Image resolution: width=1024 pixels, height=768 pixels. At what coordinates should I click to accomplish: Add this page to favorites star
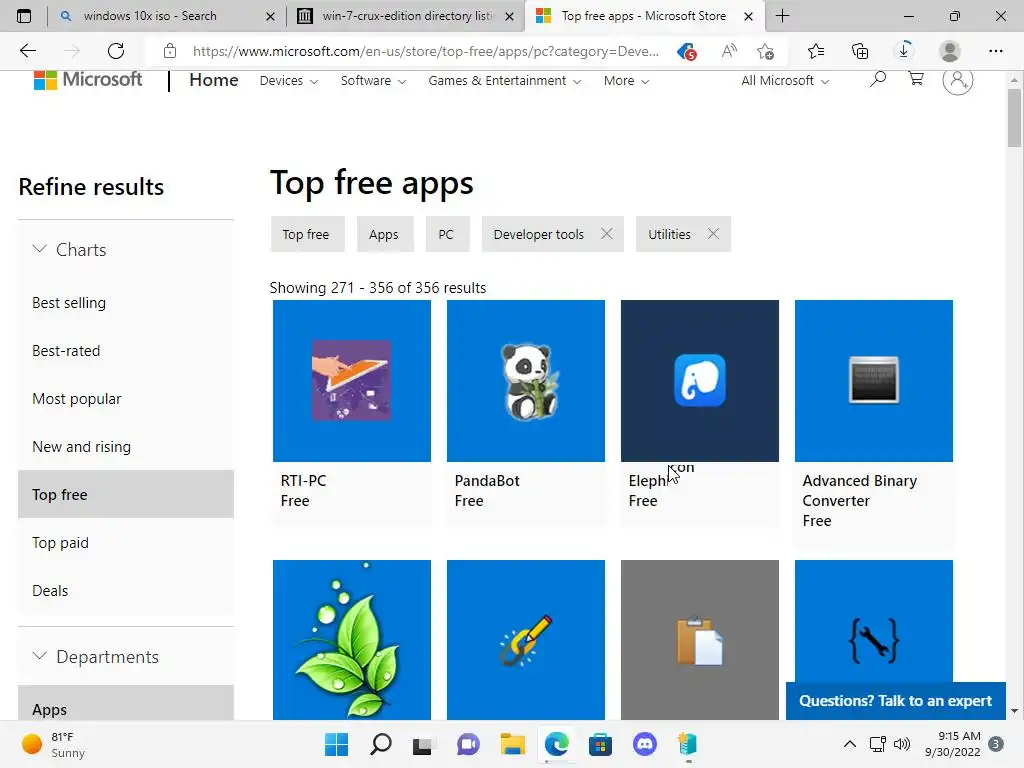click(x=765, y=51)
